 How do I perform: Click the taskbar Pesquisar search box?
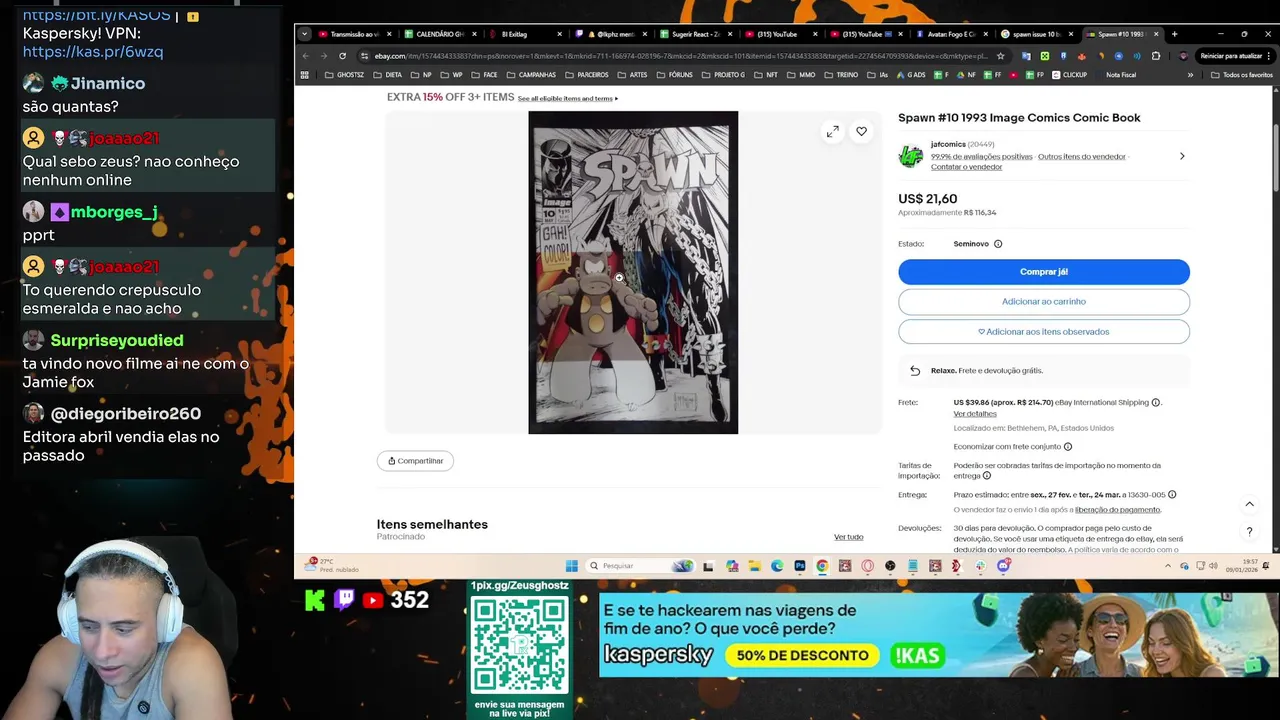pyautogui.click(x=640, y=566)
